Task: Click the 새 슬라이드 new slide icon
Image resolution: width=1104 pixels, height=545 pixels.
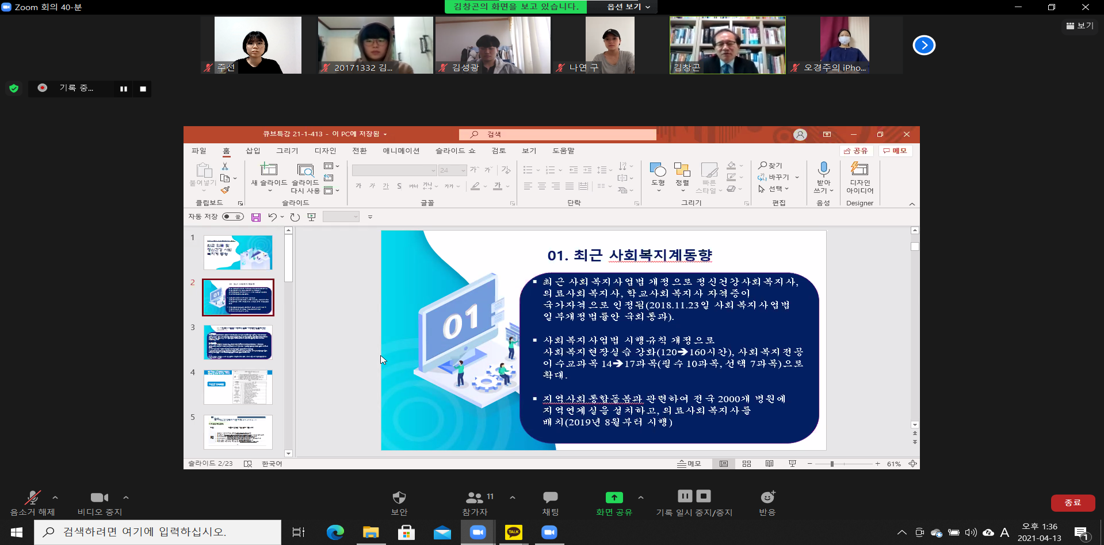Action: 269,172
